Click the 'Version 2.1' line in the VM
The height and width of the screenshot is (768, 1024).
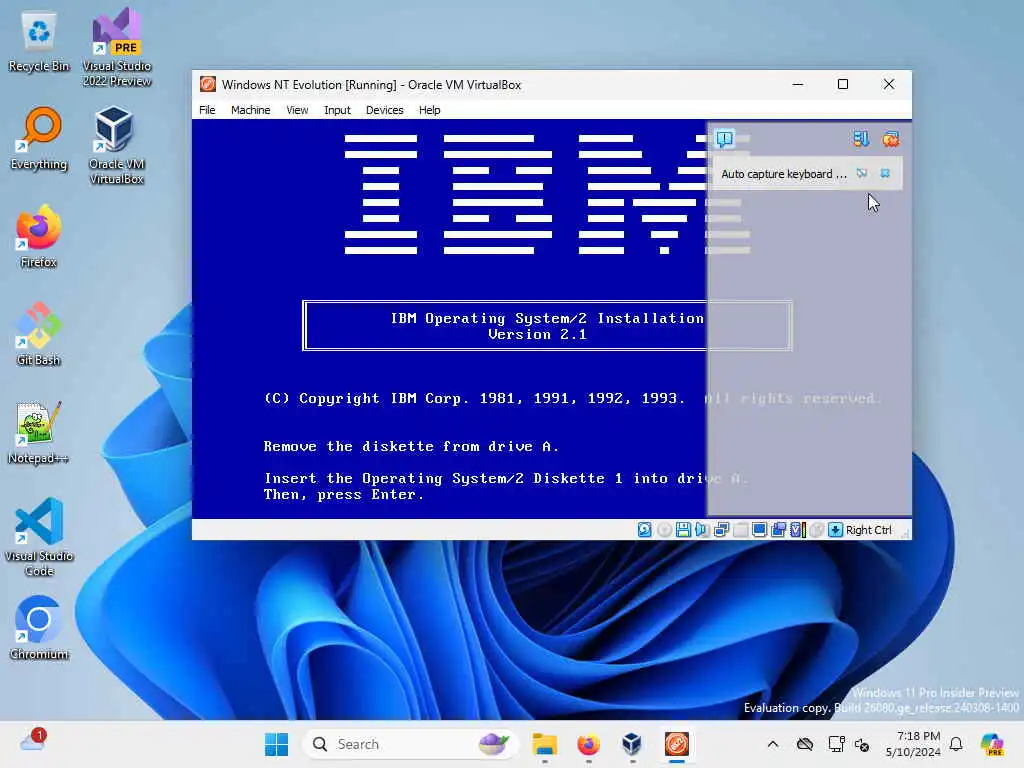pyautogui.click(x=537, y=334)
